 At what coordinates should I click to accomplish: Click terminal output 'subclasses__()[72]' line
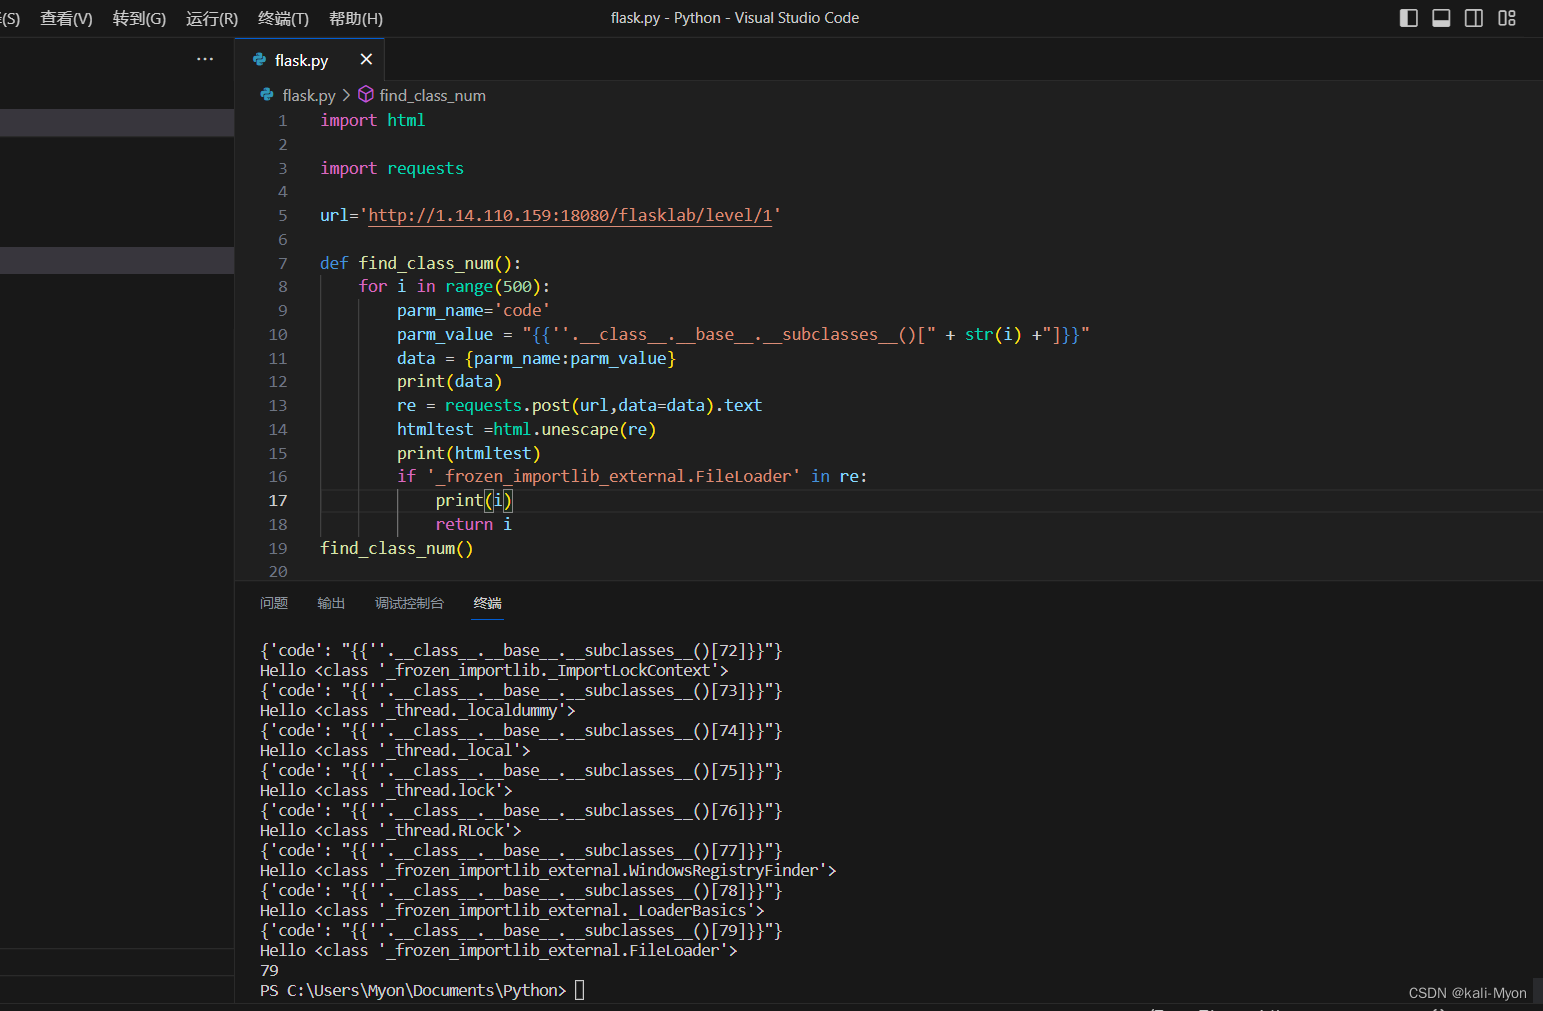pyautogui.click(x=521, y=650)
